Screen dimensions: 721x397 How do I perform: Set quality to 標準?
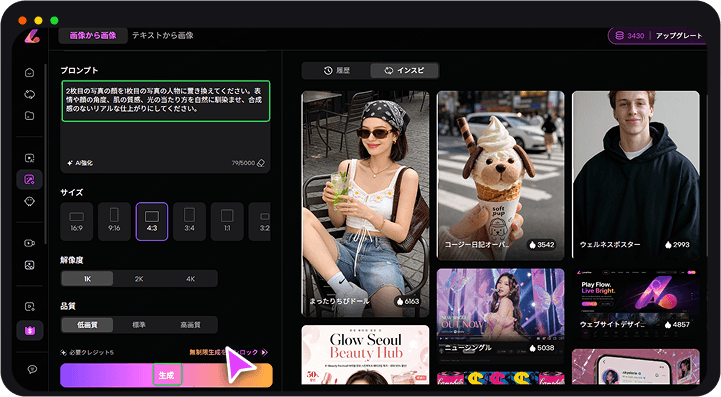[x=139, y=325]
